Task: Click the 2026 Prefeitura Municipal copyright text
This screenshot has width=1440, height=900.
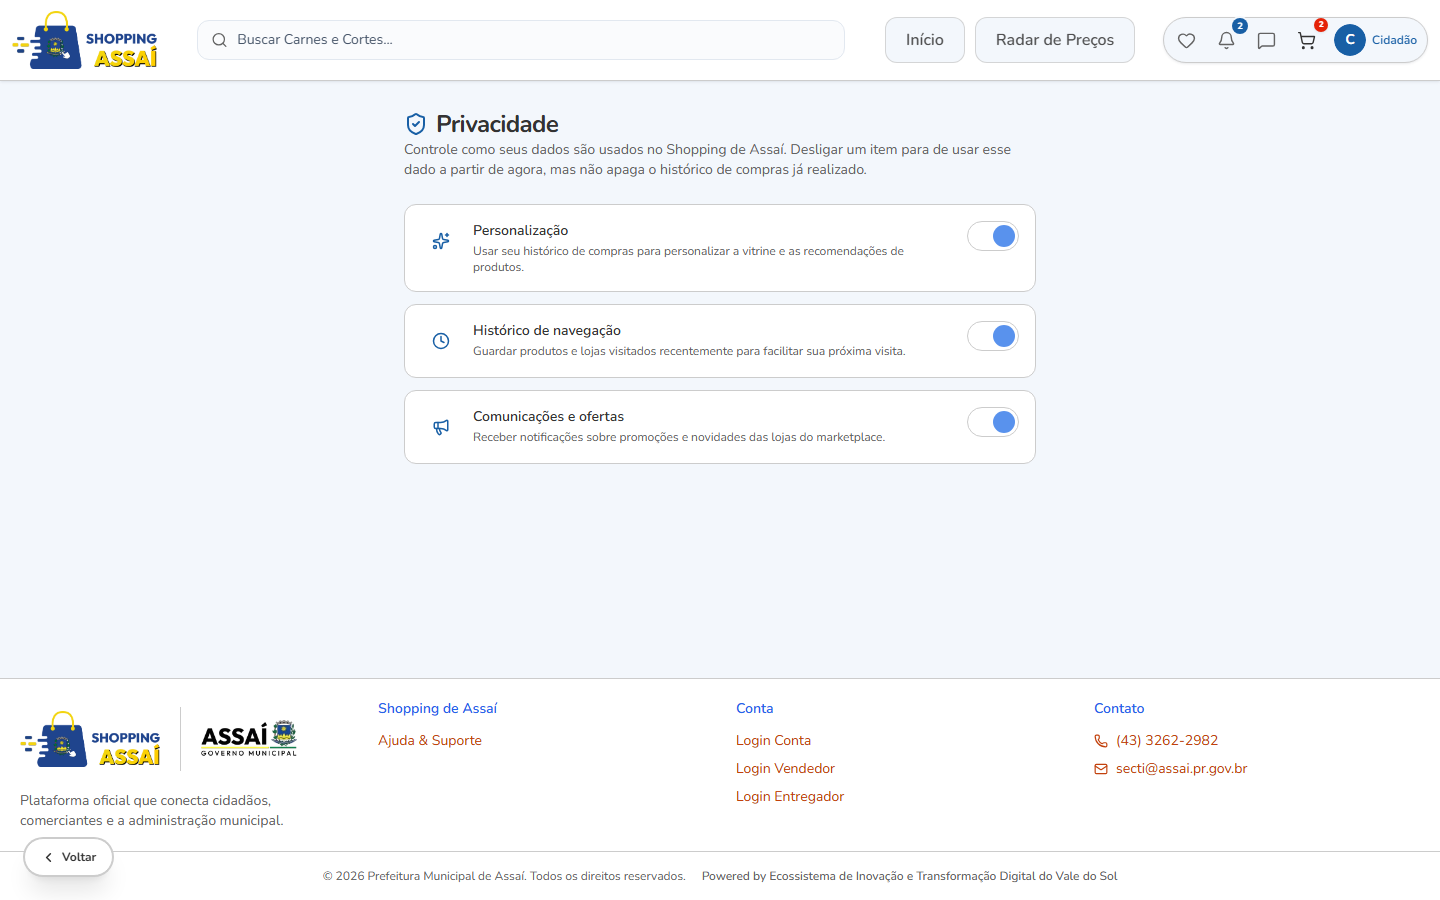Action: [x=504, y=876]
